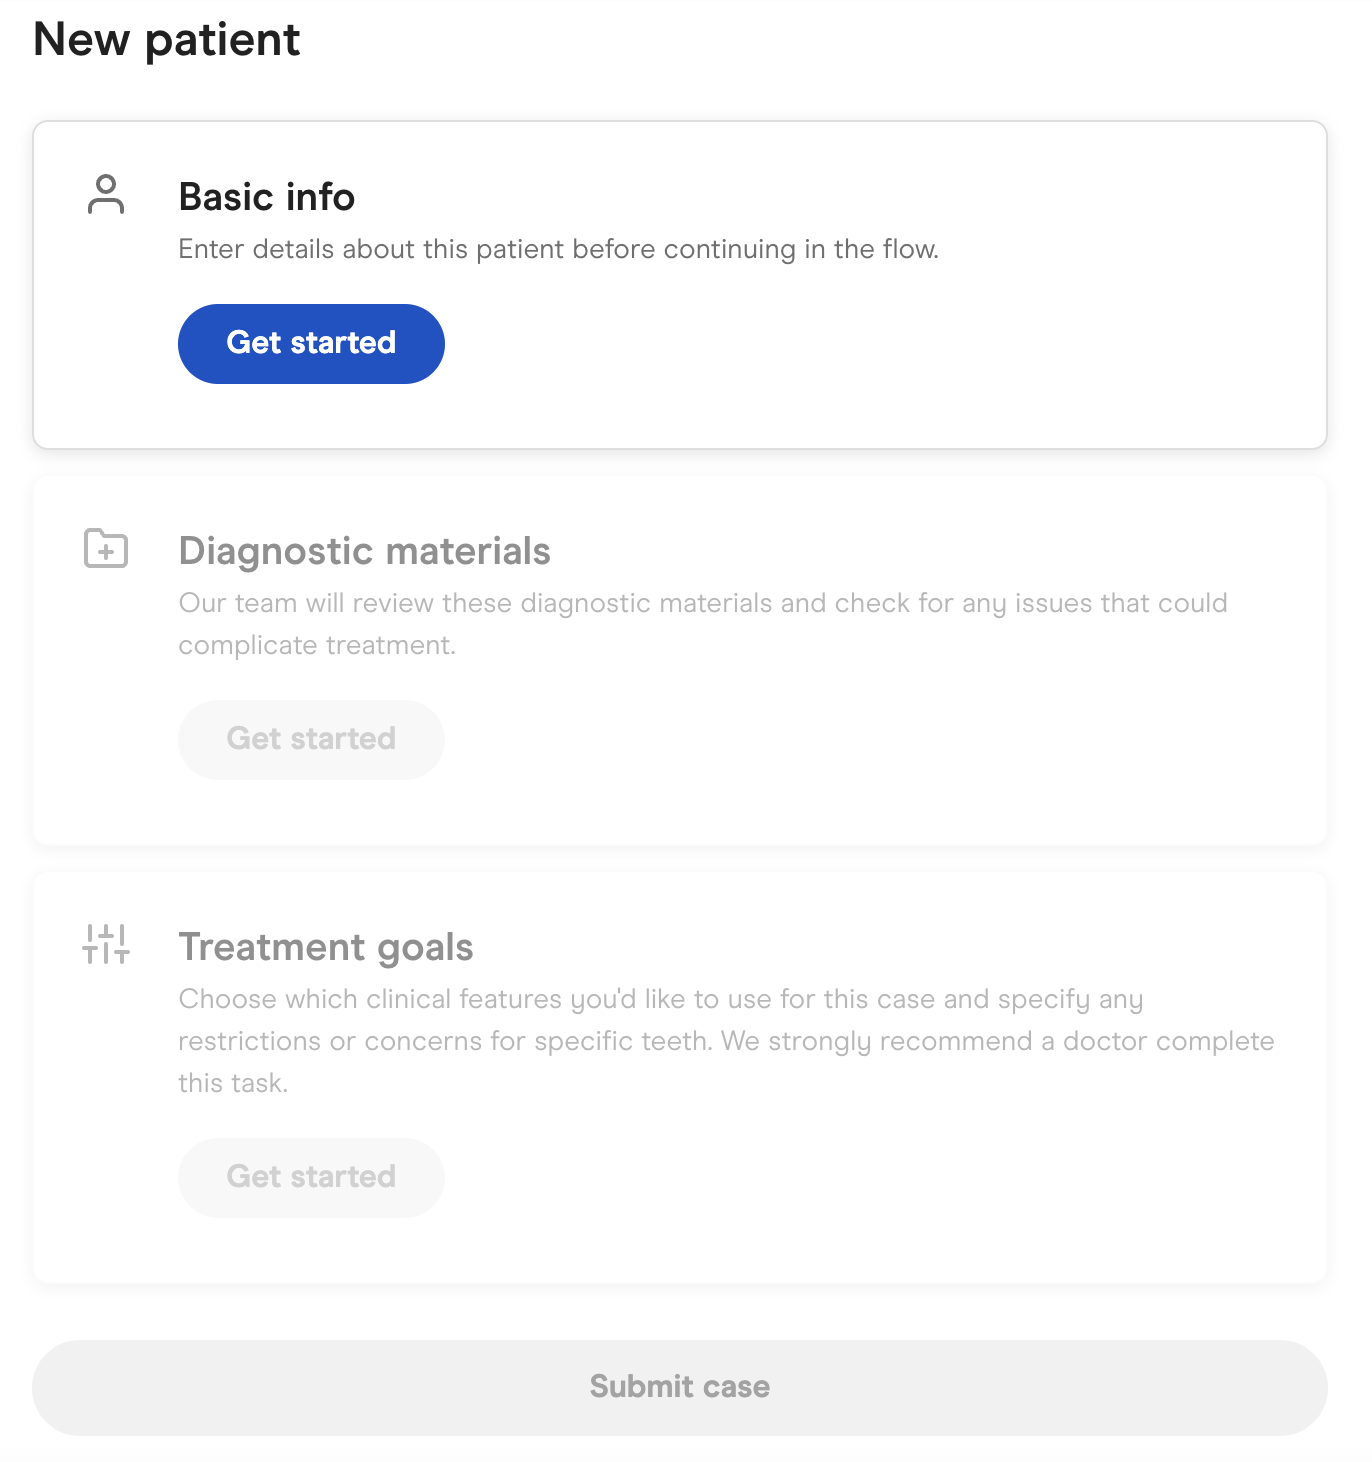Click the 'Enter details about this patient' text
This screenshot has height=1462, width=1372.
(558, 249)
